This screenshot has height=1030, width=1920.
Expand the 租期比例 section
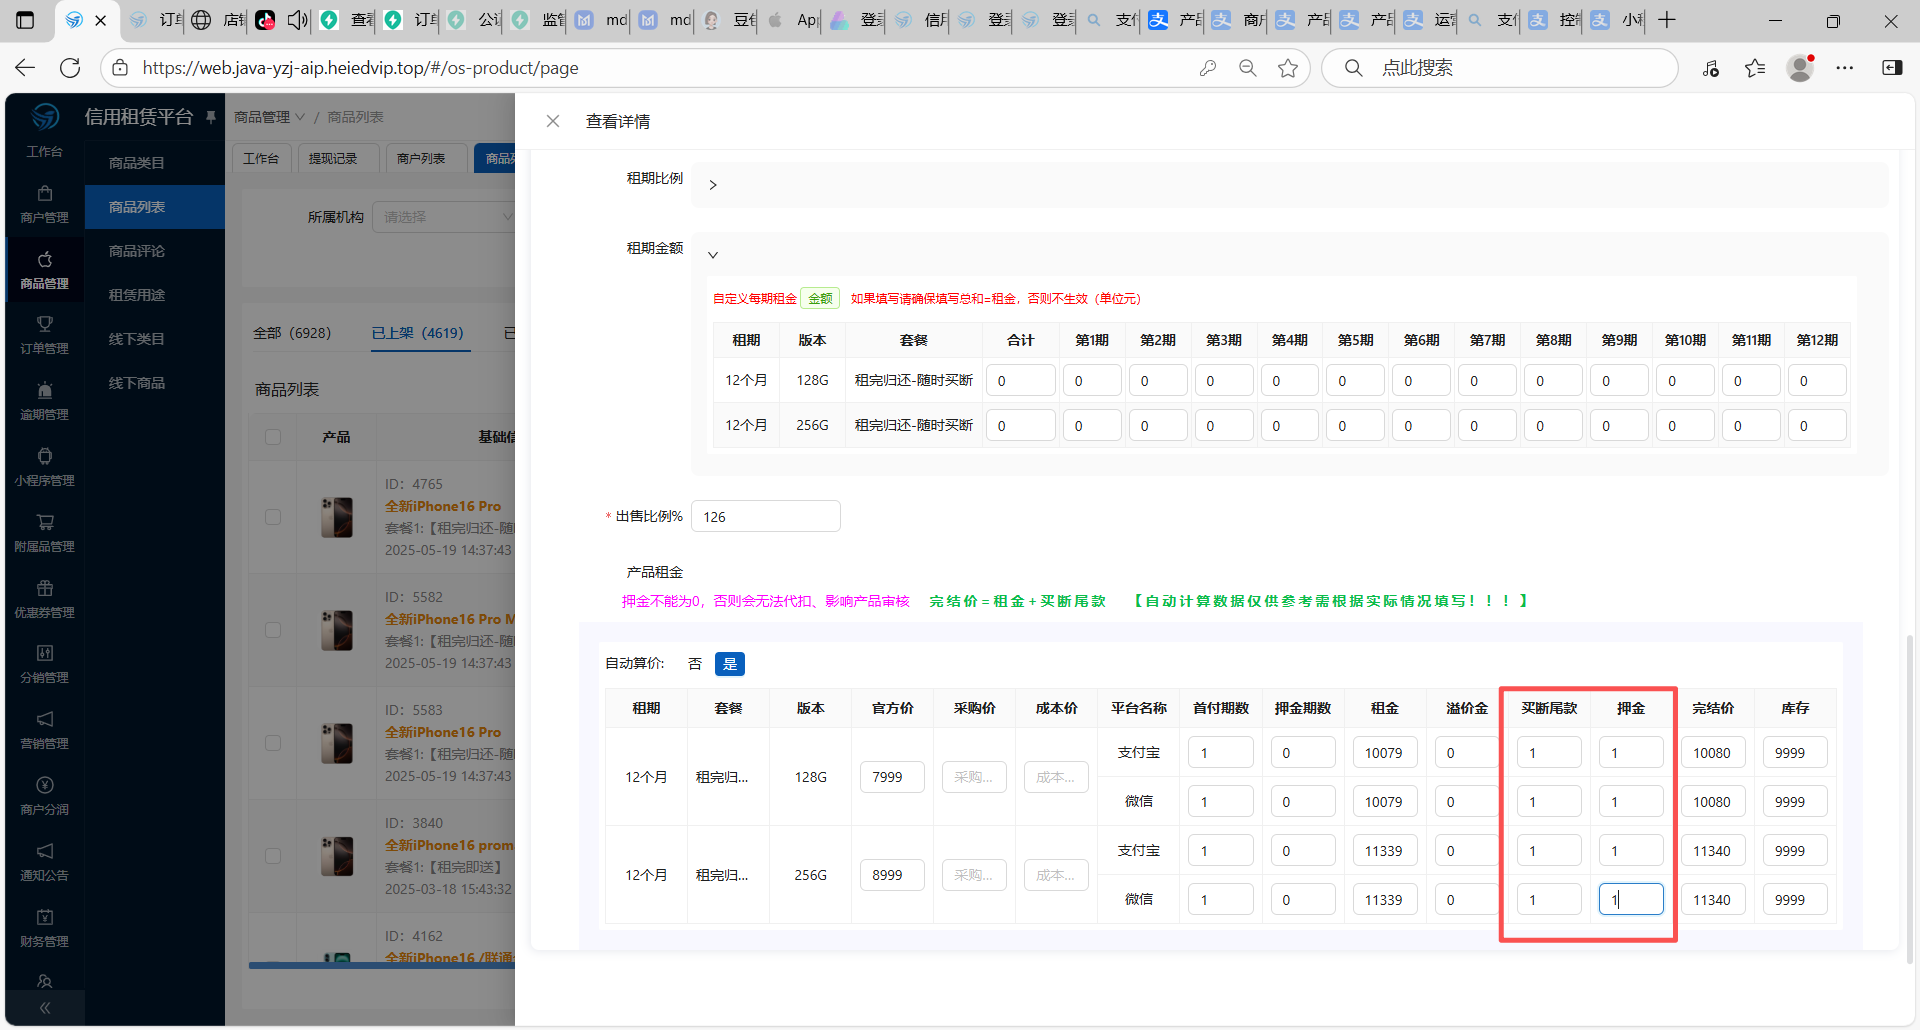pos(713,185)
